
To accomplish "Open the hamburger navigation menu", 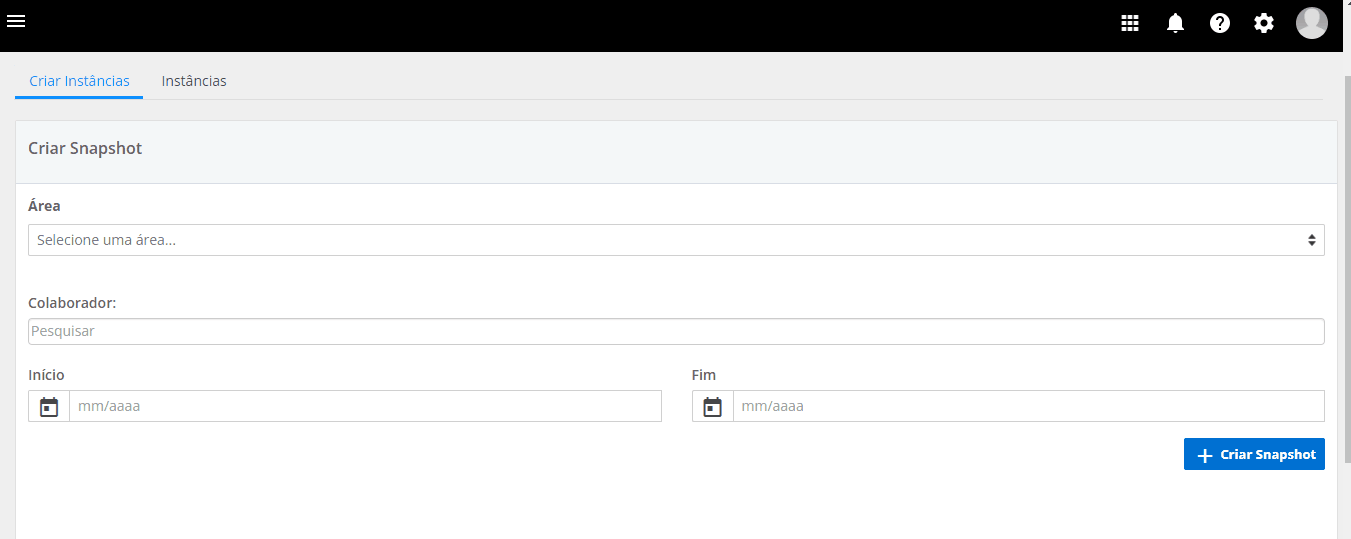I will 16,21.
